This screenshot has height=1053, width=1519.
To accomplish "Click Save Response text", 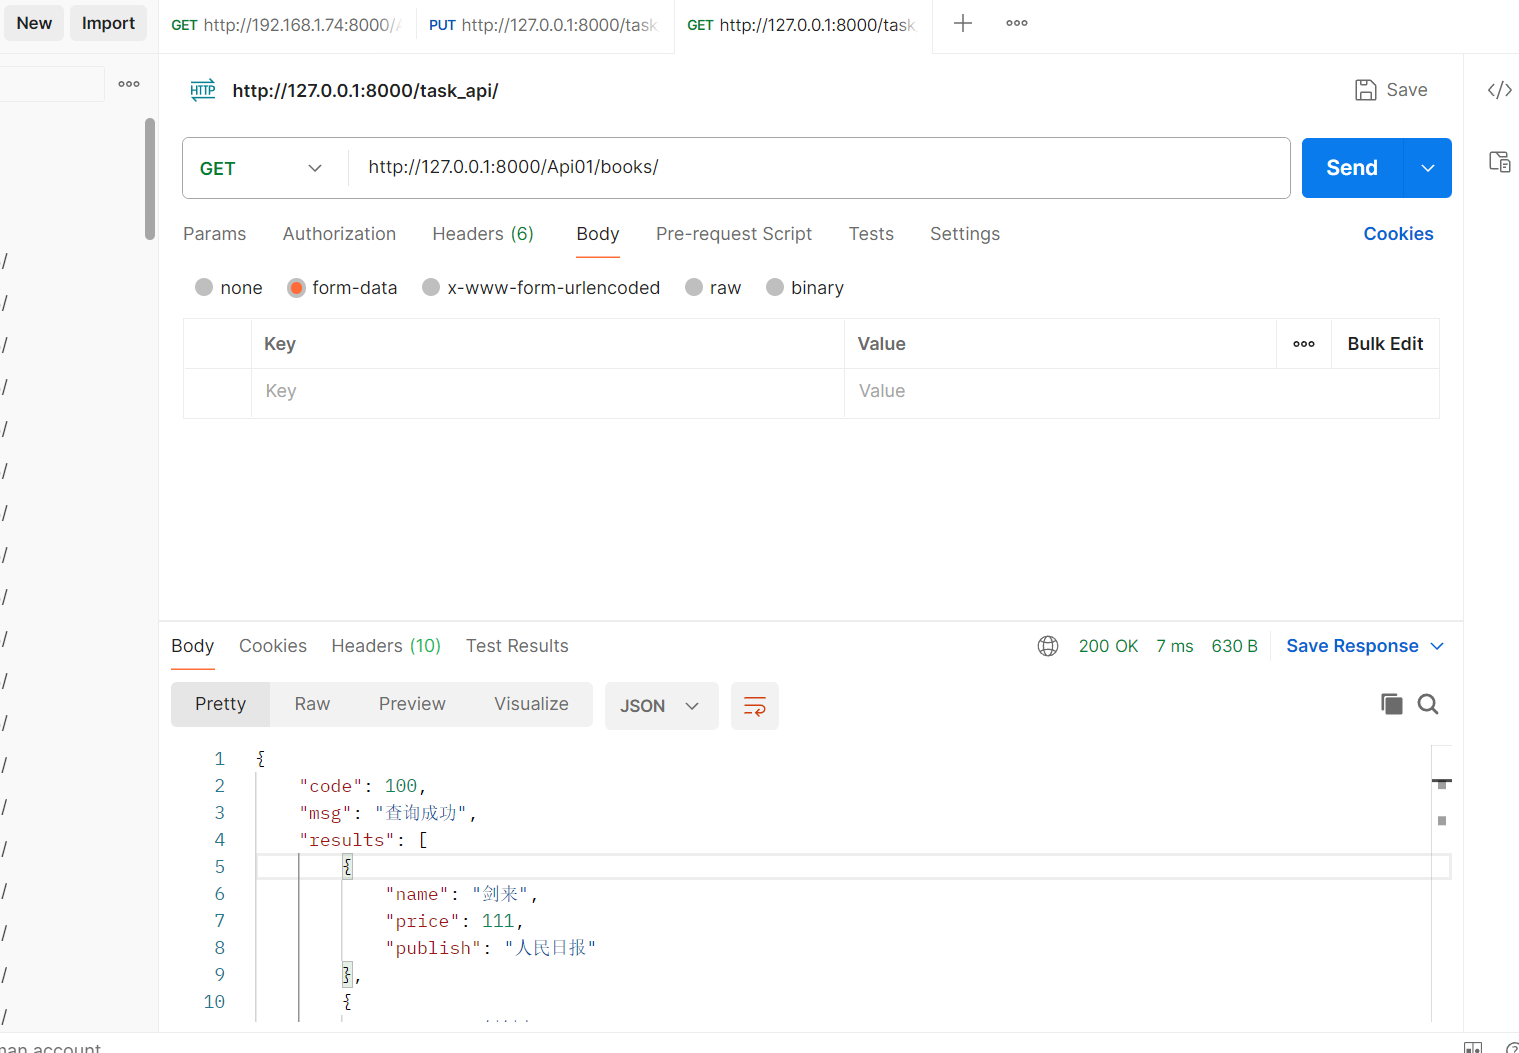I will (1352, 646).
